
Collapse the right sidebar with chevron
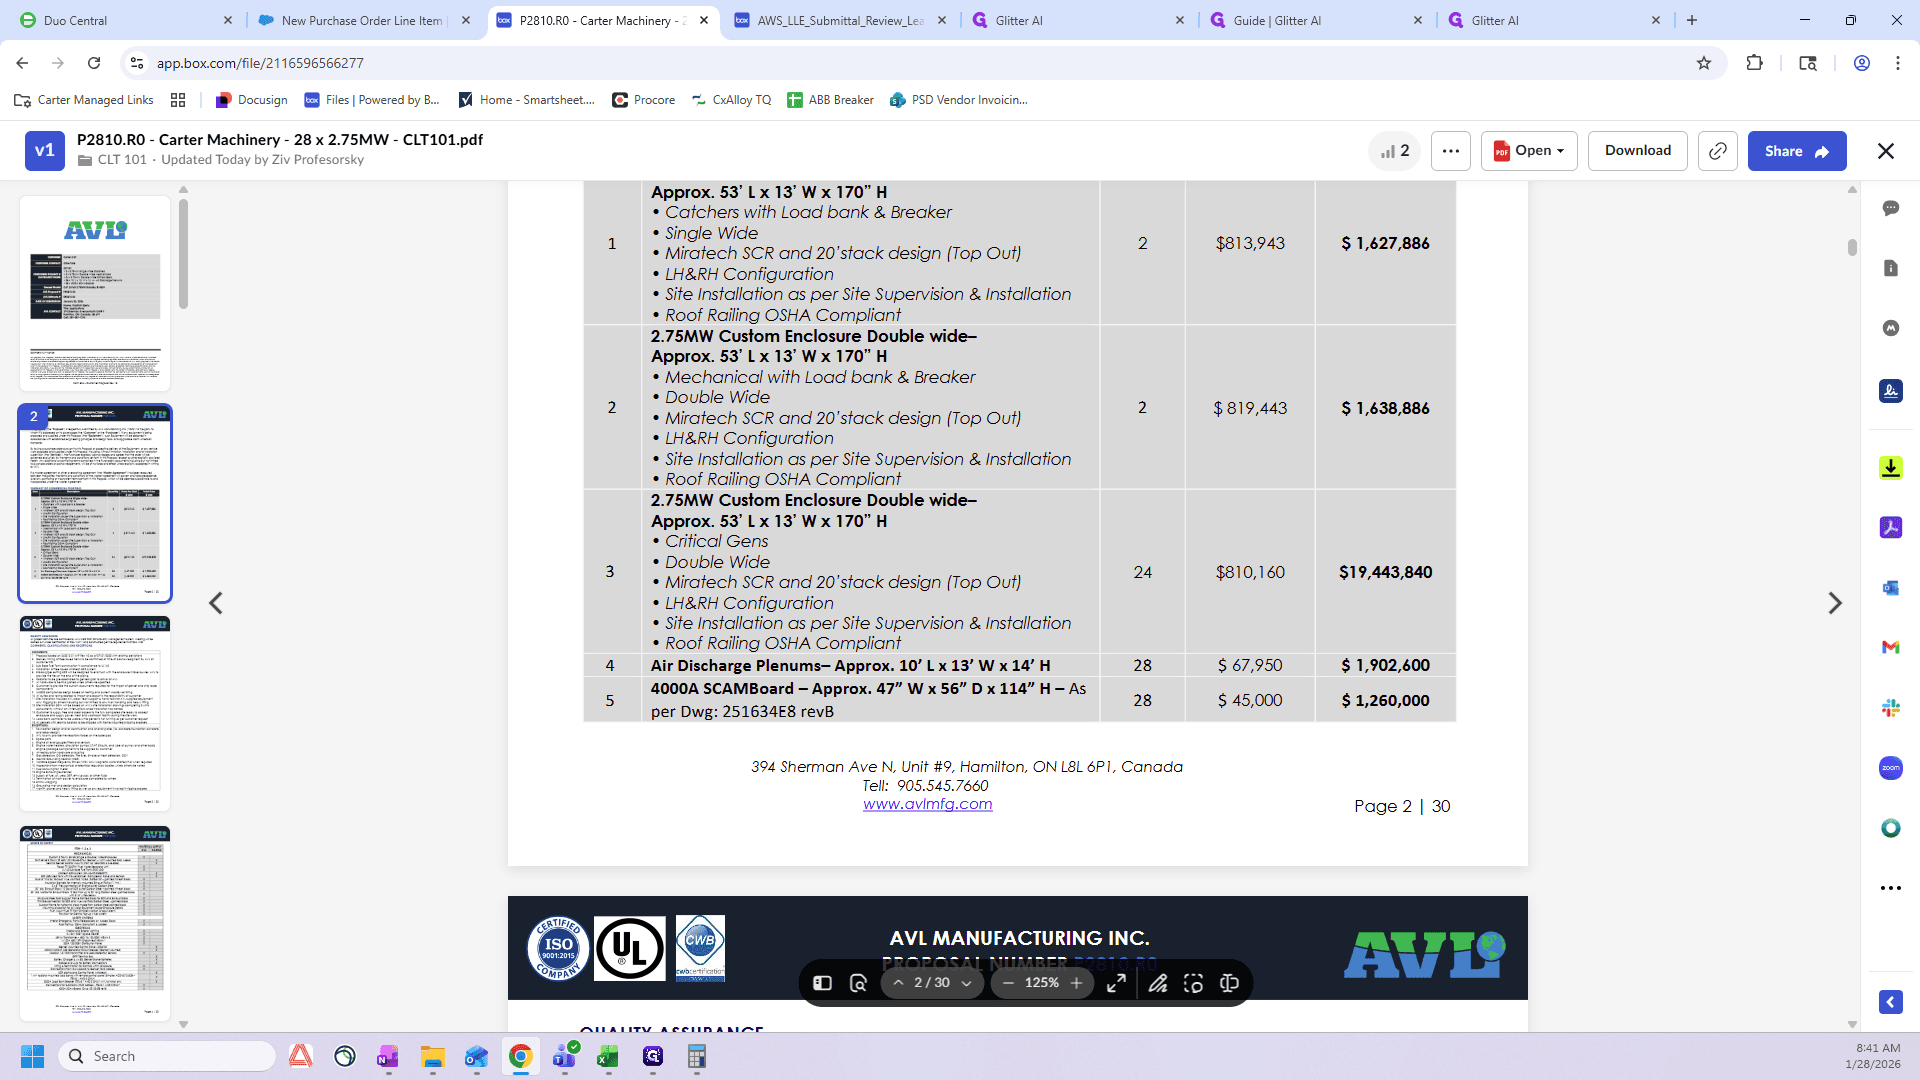[1890, 1002]
